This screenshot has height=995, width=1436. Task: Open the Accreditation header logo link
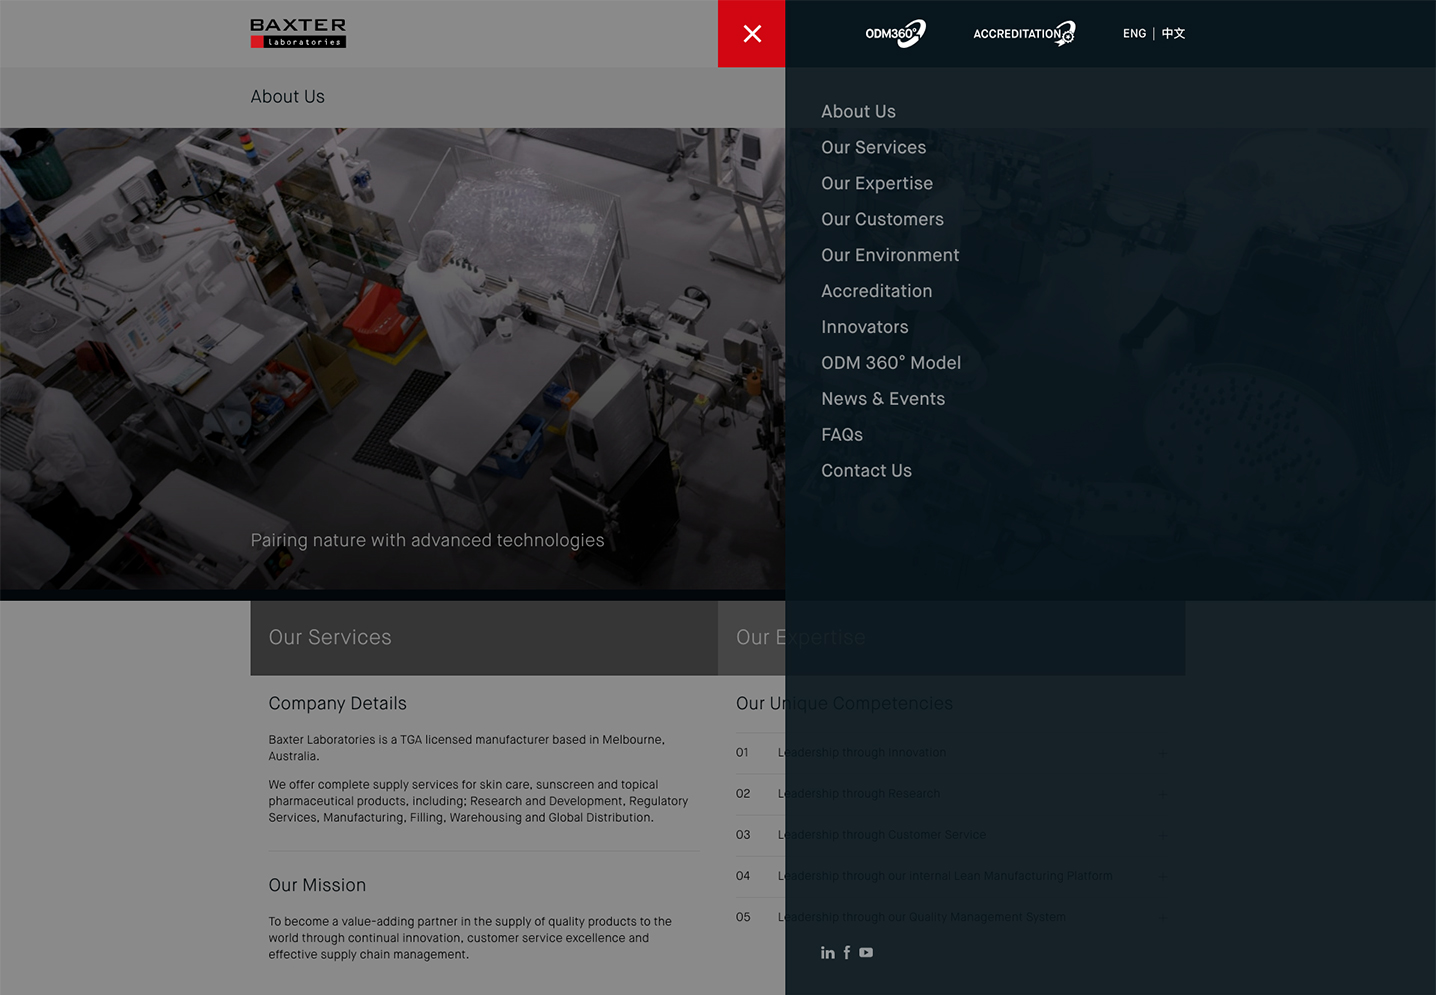click(1024, 33)
